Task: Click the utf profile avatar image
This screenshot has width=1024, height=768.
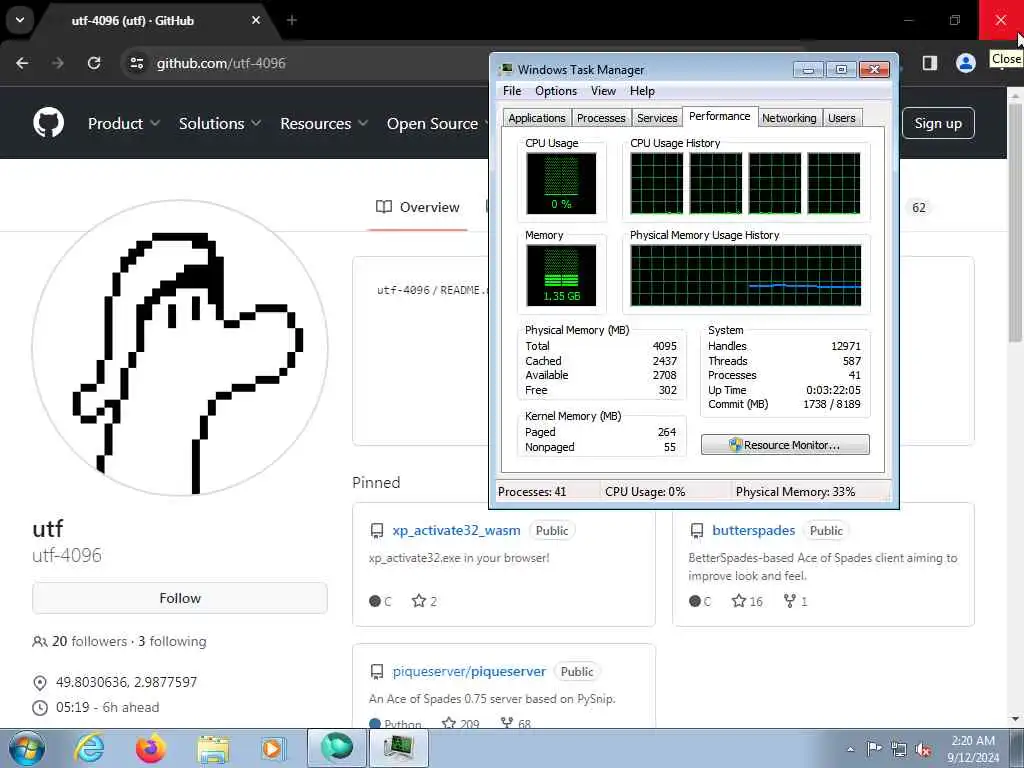Action: 180,347
